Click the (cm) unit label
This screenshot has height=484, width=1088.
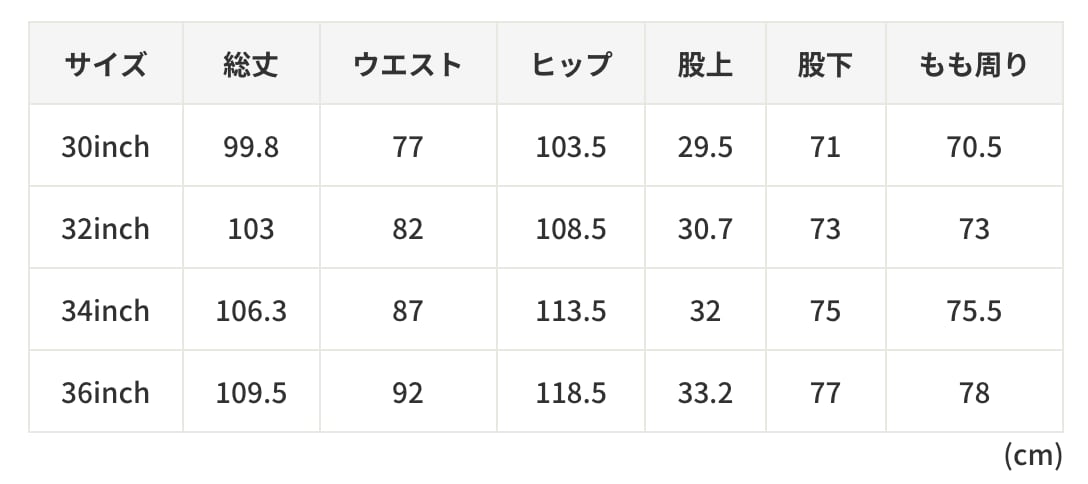click(x=1032, y=456)
